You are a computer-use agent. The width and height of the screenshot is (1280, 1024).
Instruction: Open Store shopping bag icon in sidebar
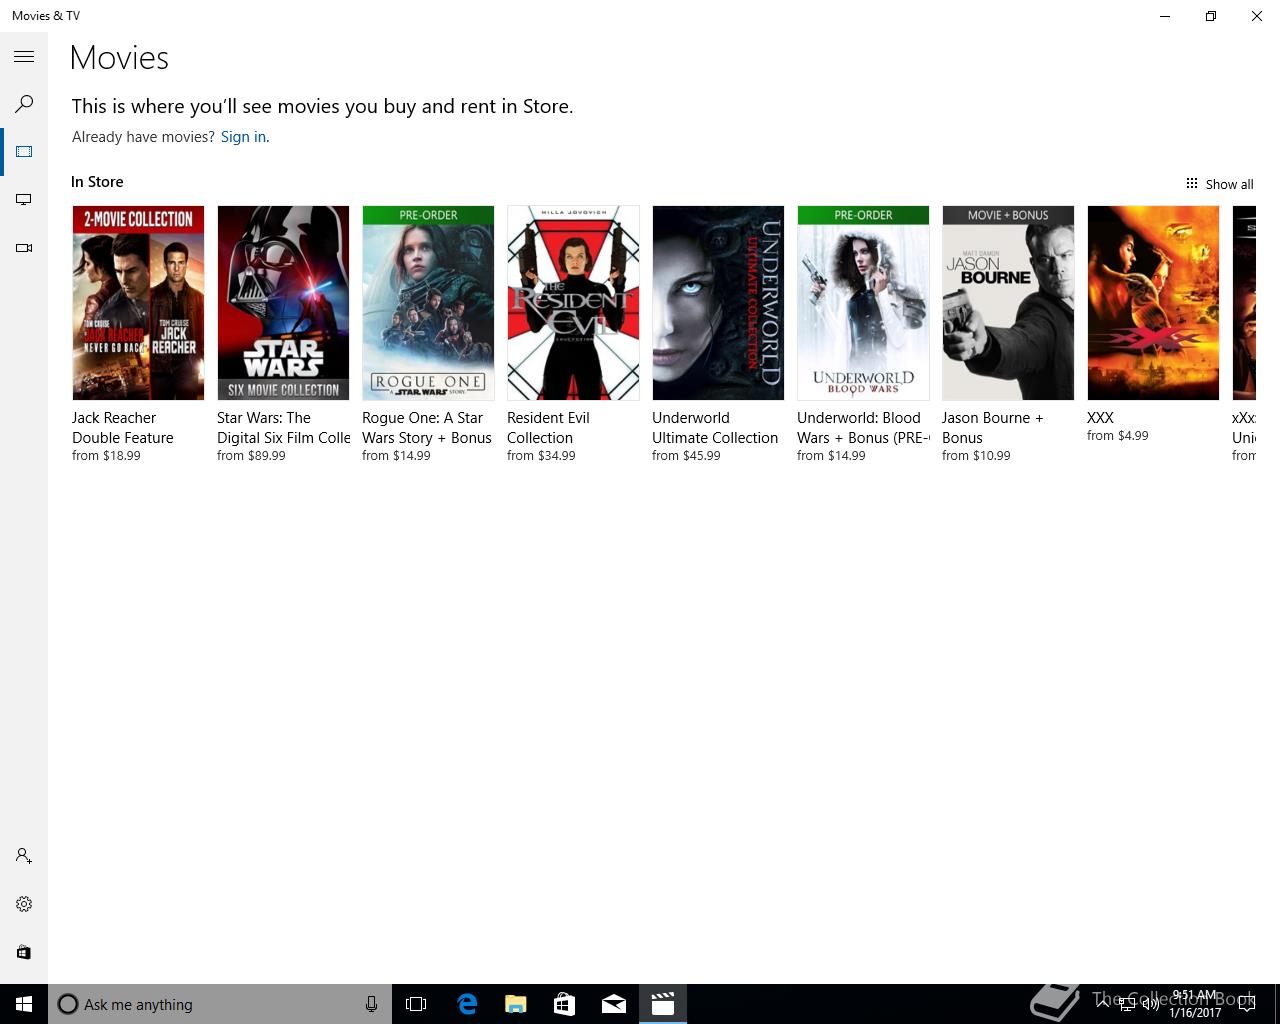tap(24, 952)
